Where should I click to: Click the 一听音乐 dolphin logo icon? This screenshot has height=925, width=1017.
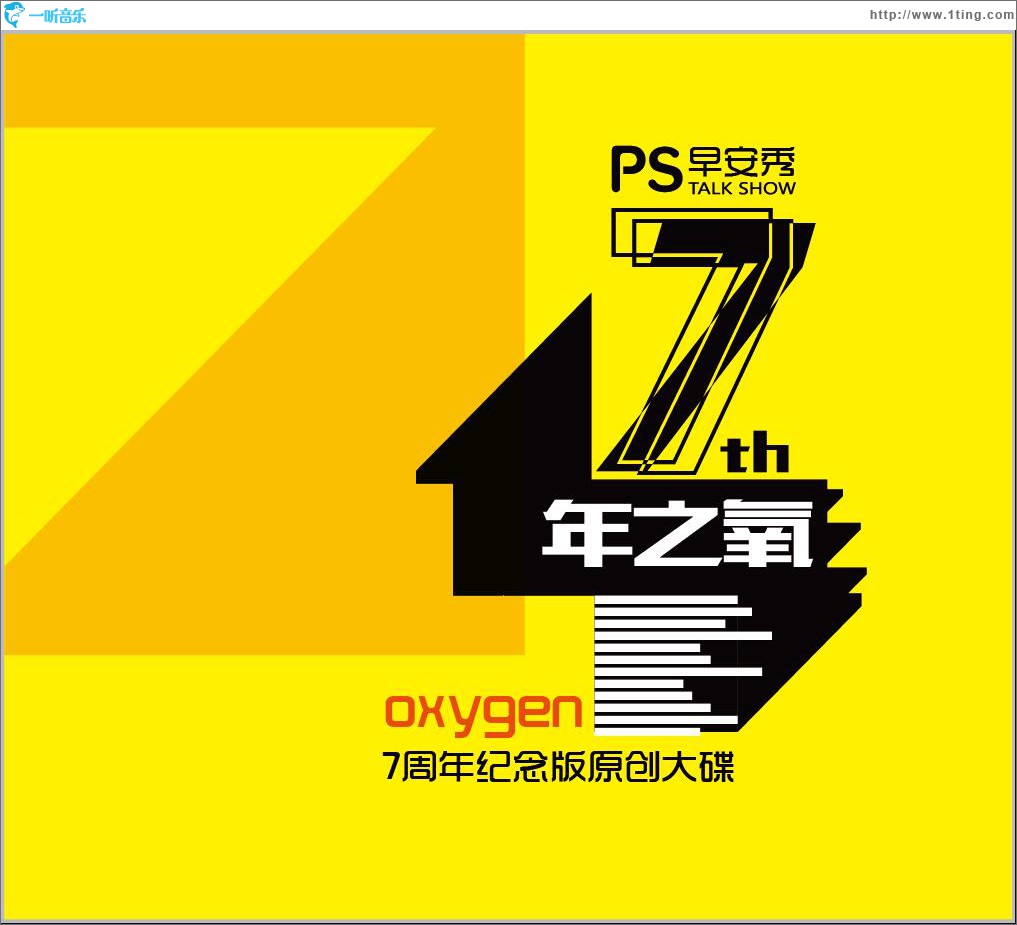pyautogui.click(x=14, y=15)
